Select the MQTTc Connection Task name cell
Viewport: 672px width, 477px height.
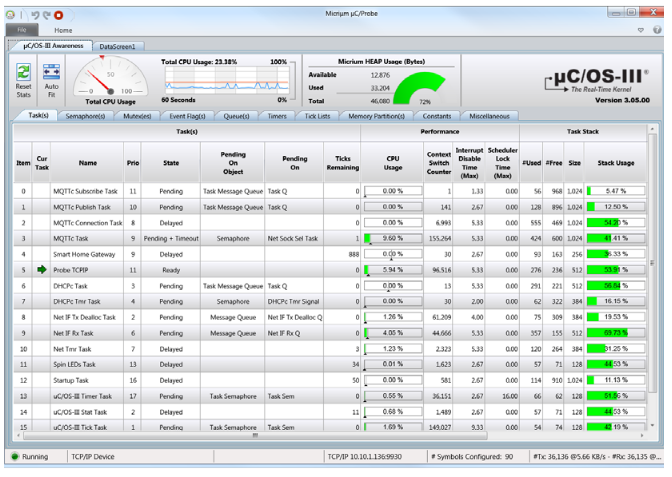coord(87,223)
